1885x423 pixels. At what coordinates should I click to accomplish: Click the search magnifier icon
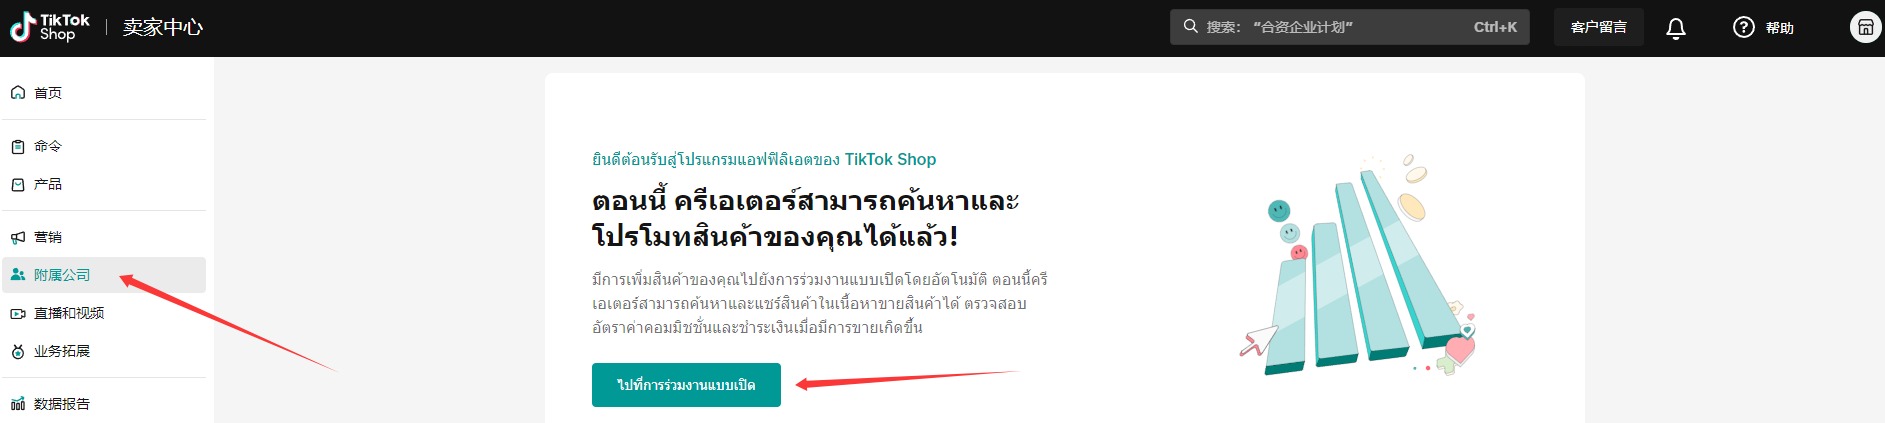point(1190,26)
